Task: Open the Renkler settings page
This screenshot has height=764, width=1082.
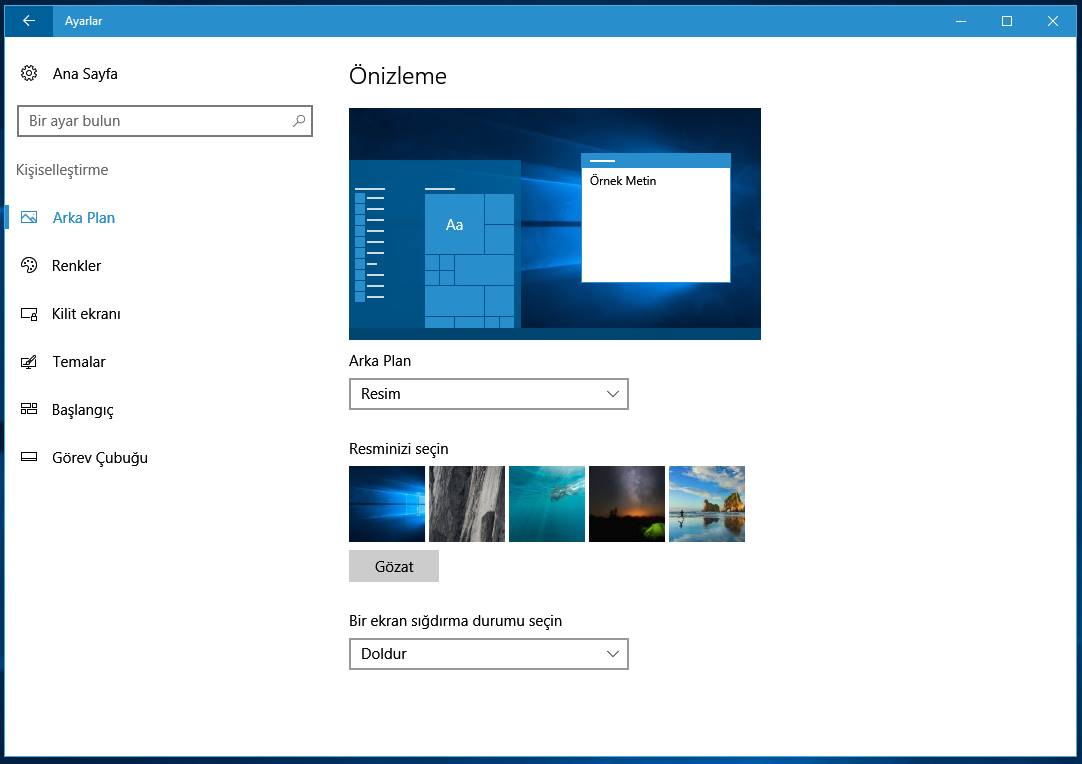Action: click(77, 266)
